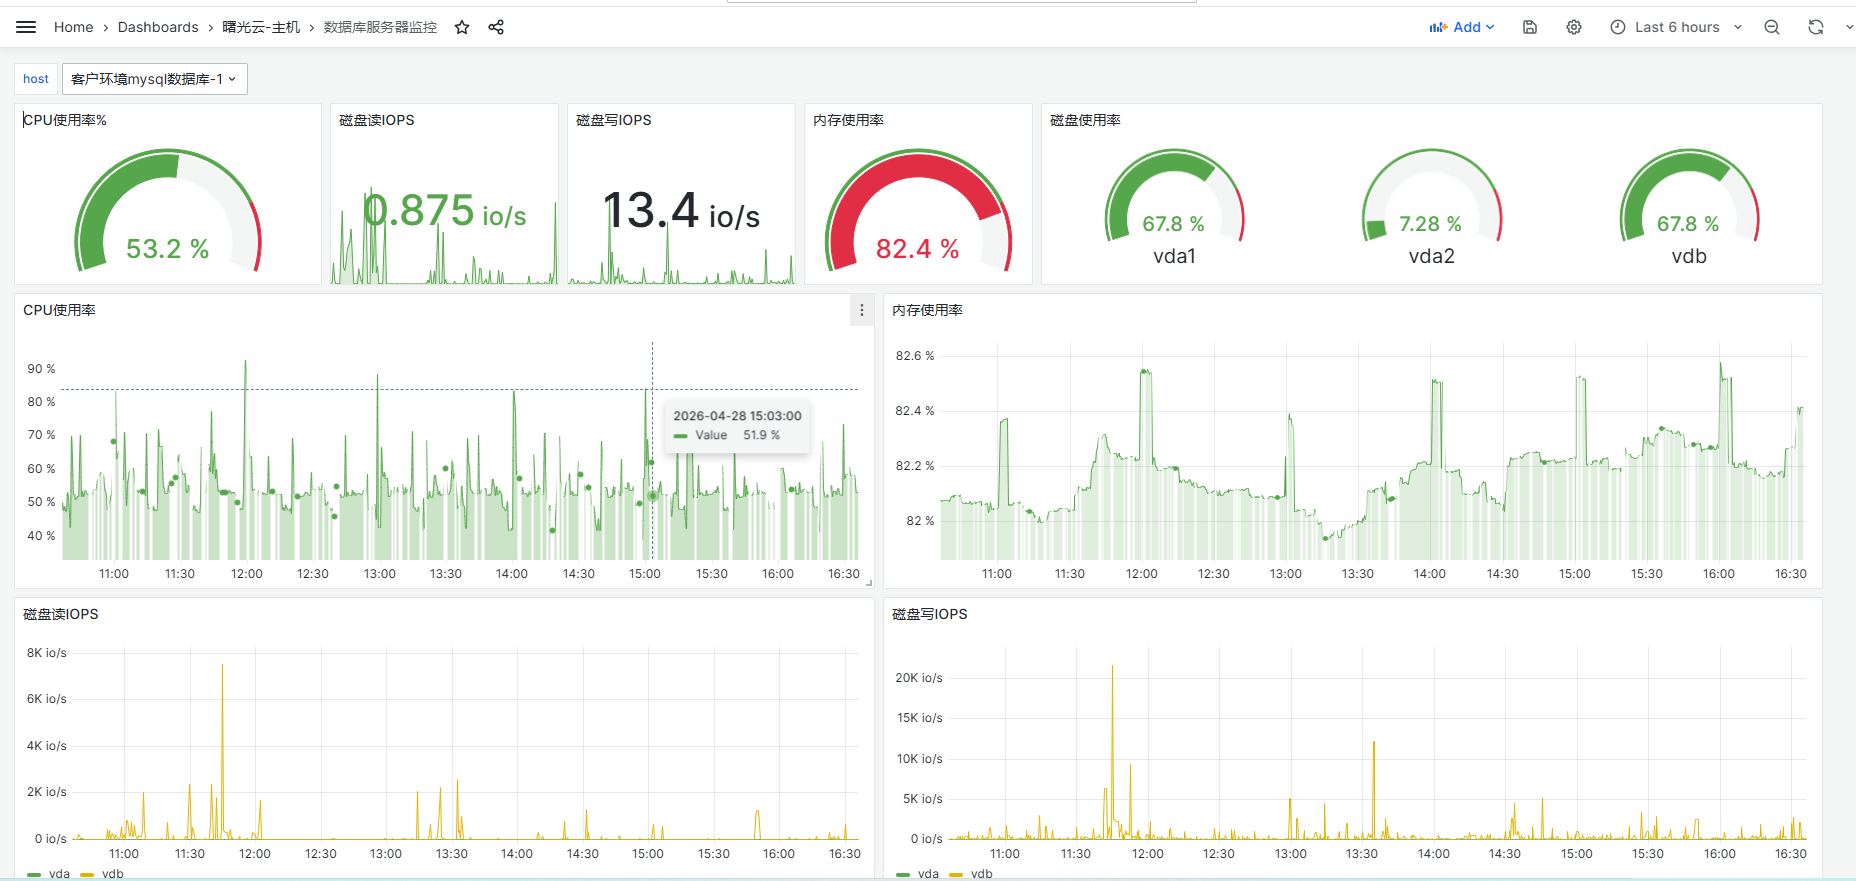This screenshot has width=1856, height=881.
Task: Expand refresh interval dropdown arrow
Action: tap(1848, 27)
